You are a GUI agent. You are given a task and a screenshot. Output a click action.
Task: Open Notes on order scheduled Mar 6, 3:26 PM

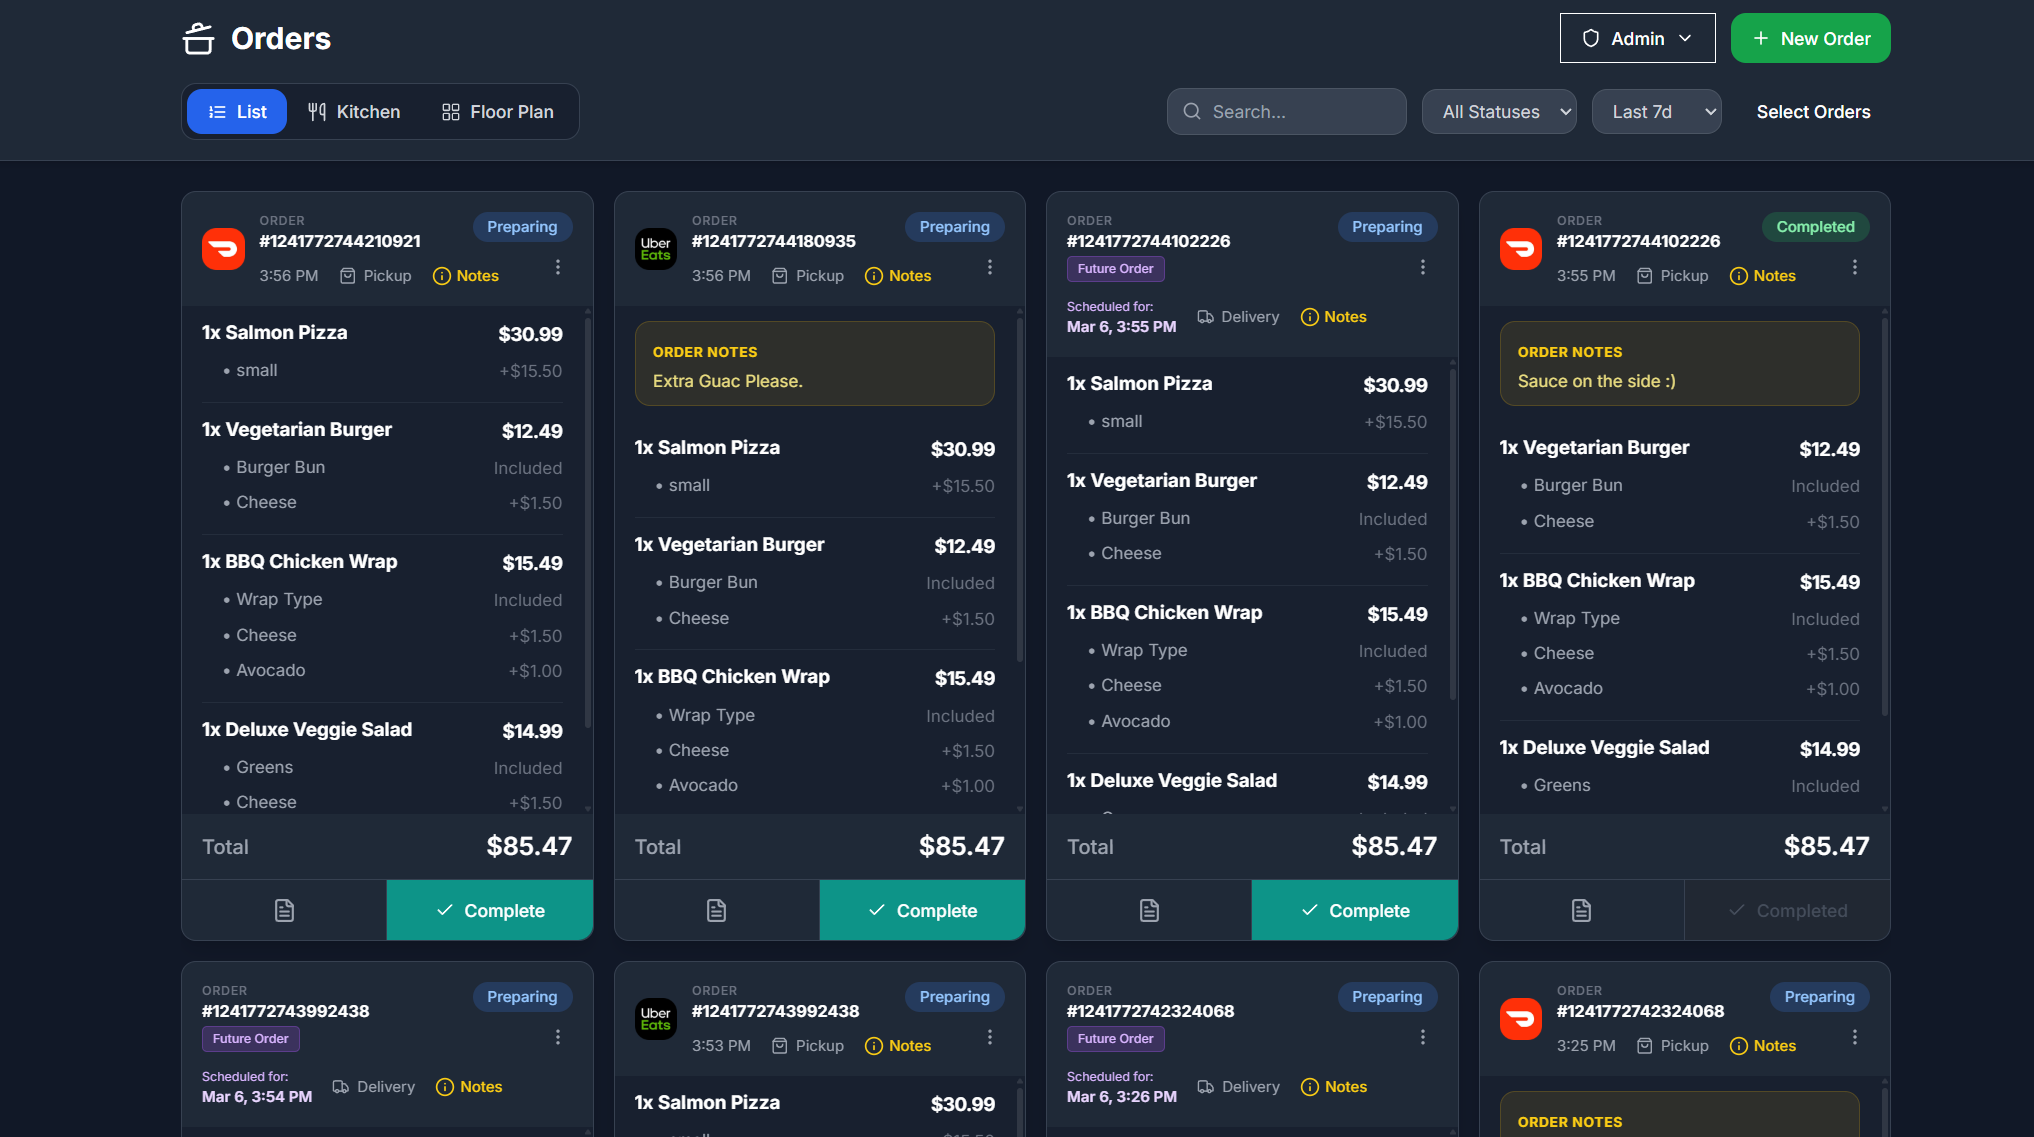point(1334,1087)
